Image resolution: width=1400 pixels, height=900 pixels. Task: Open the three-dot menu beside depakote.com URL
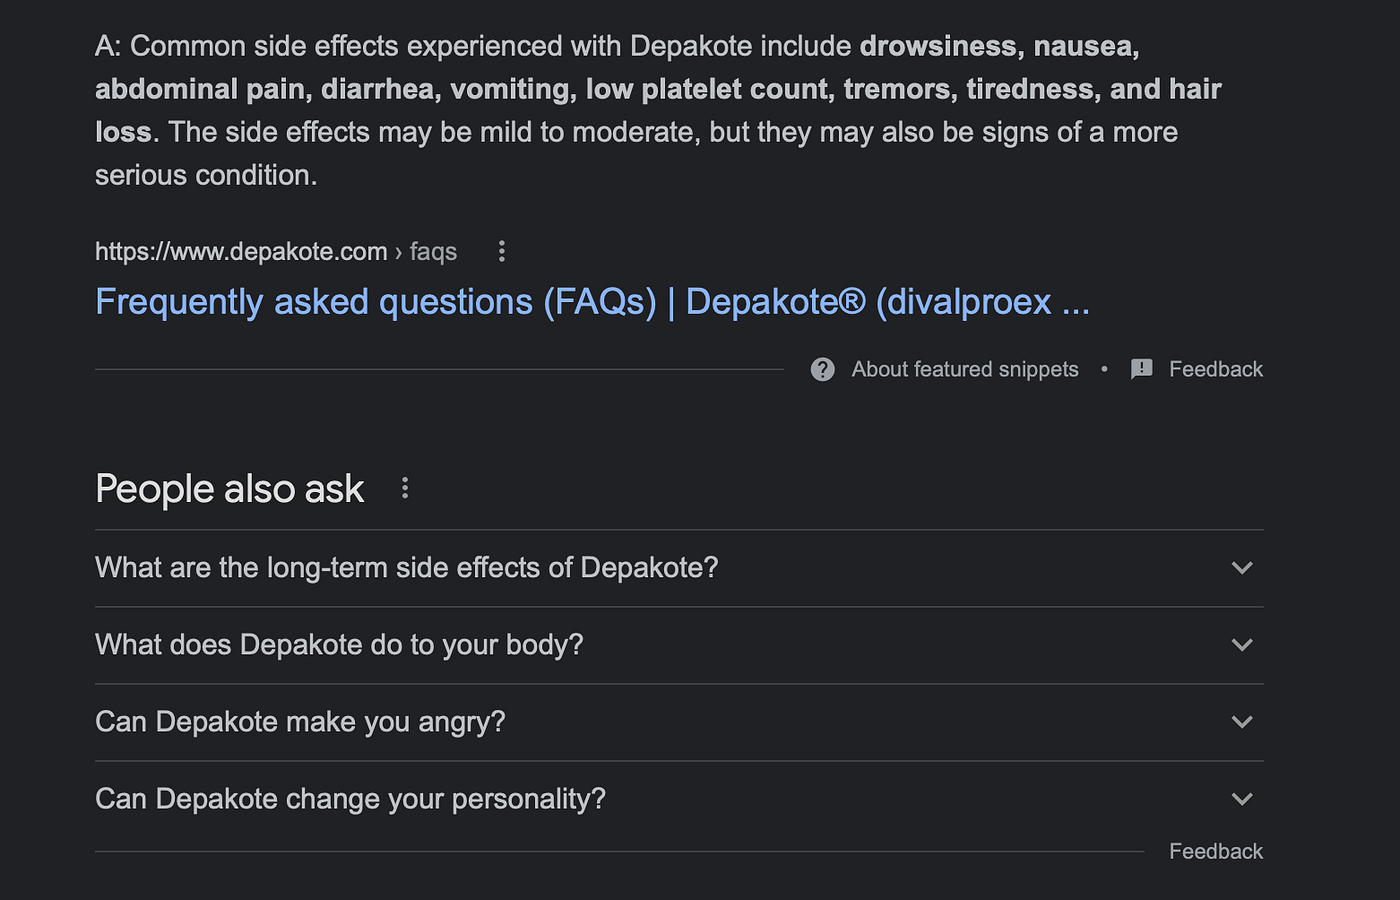click(x=502, y=251)
